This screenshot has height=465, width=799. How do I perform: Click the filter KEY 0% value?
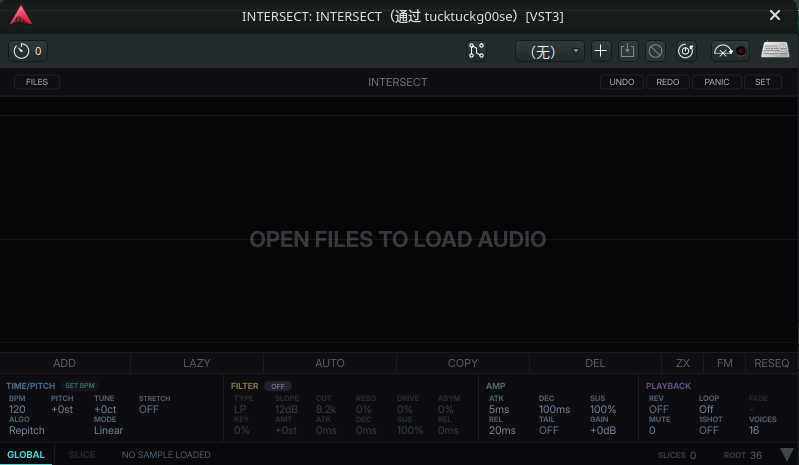(x=242, y=430)
